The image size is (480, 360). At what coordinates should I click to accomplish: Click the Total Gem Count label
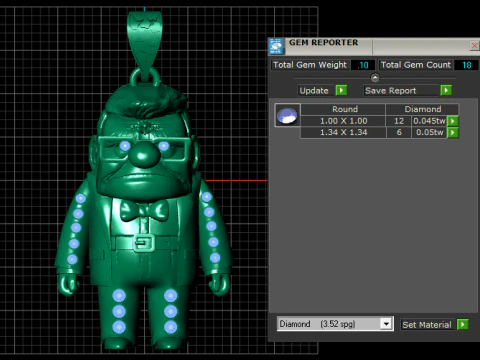pyautogui.click(x=416, y=65)
